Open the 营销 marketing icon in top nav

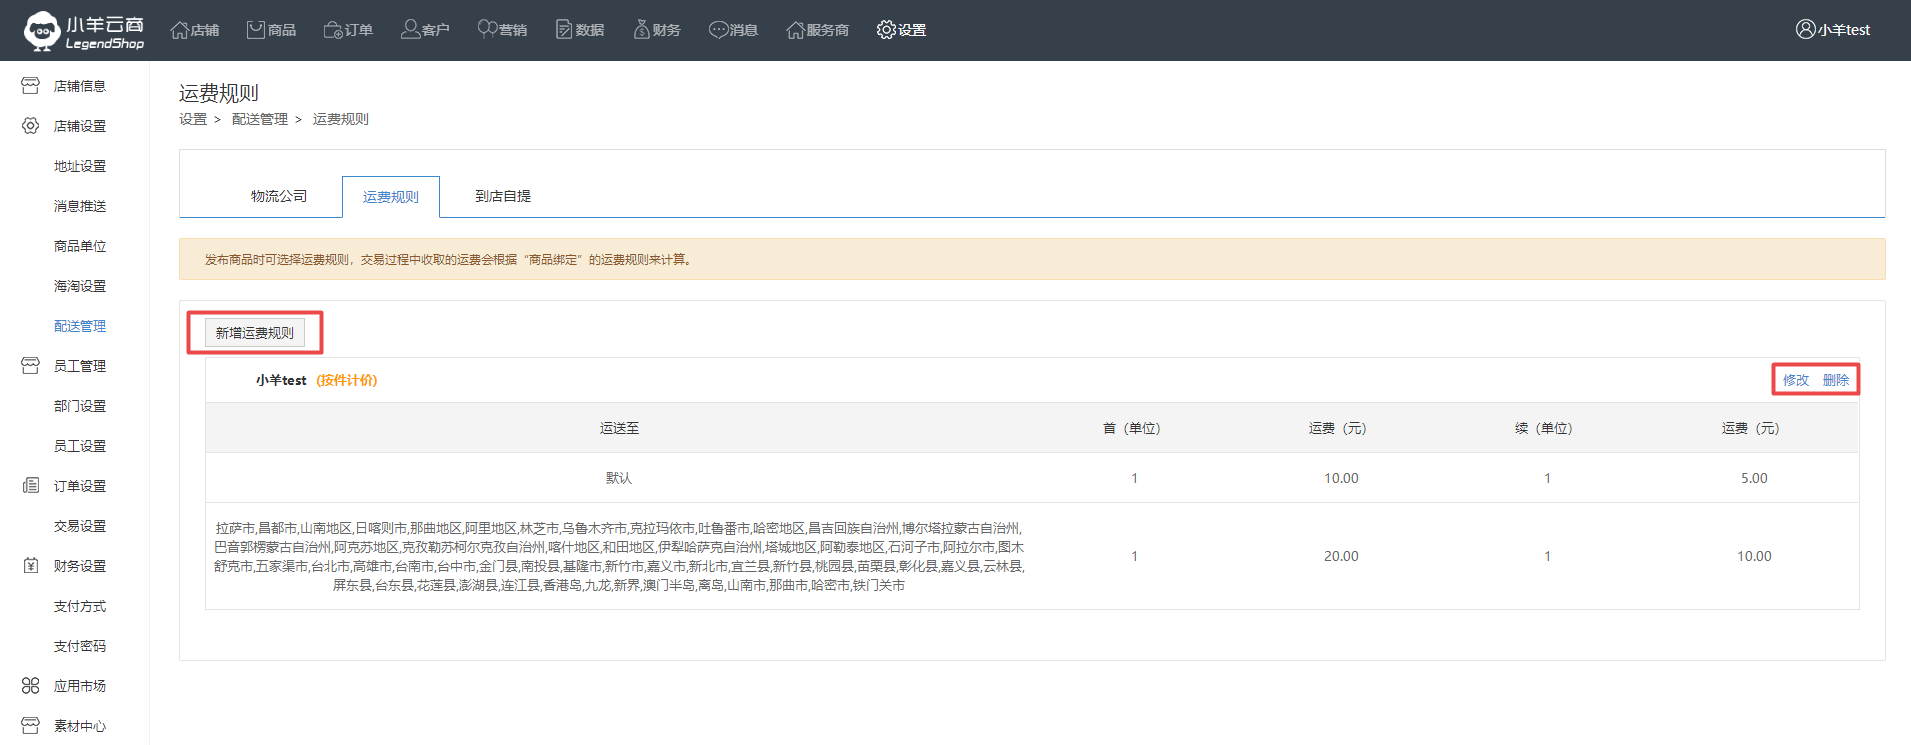487,30
